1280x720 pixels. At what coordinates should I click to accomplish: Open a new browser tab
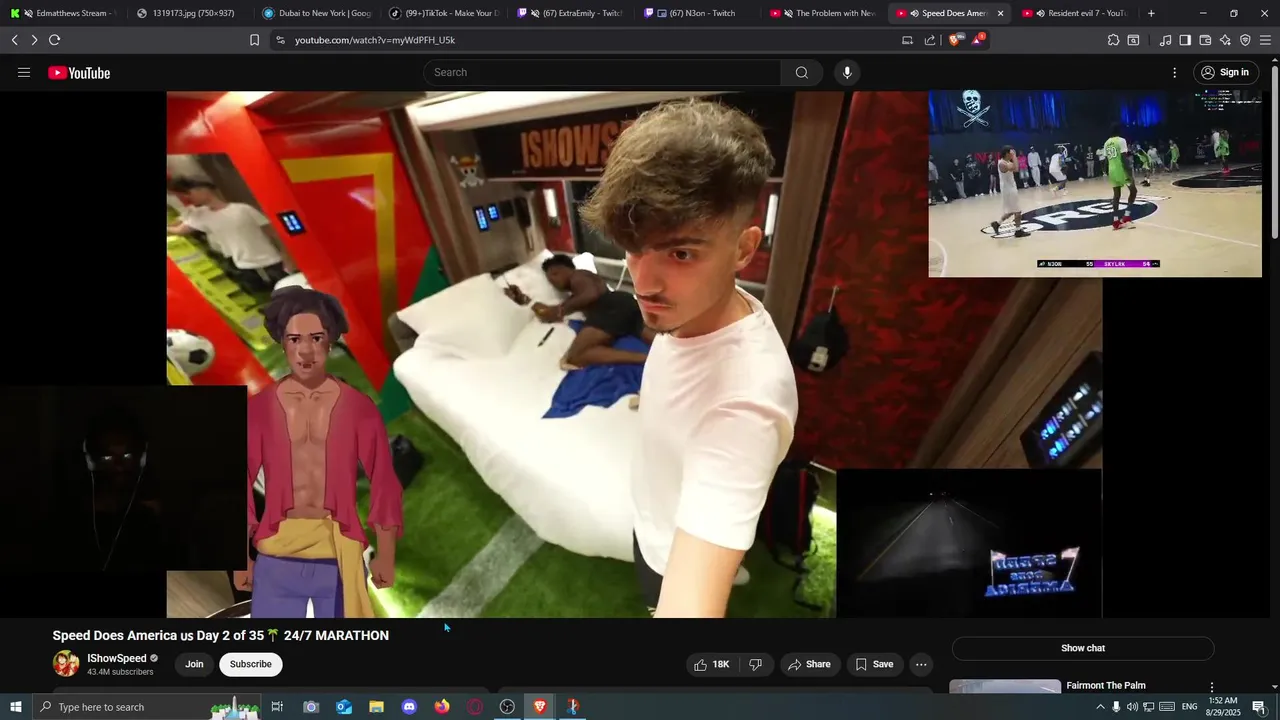coord(1151,13)
